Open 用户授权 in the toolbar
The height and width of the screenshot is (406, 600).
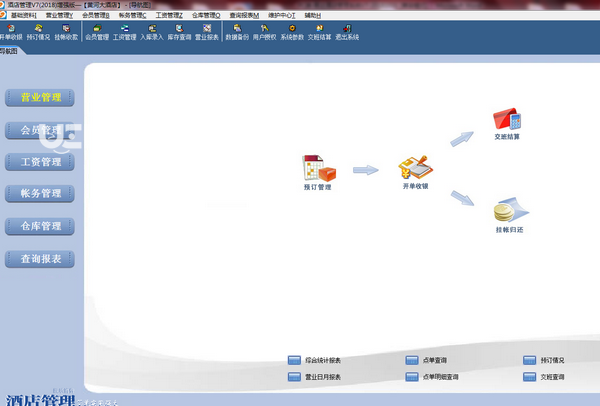(264, 32)
